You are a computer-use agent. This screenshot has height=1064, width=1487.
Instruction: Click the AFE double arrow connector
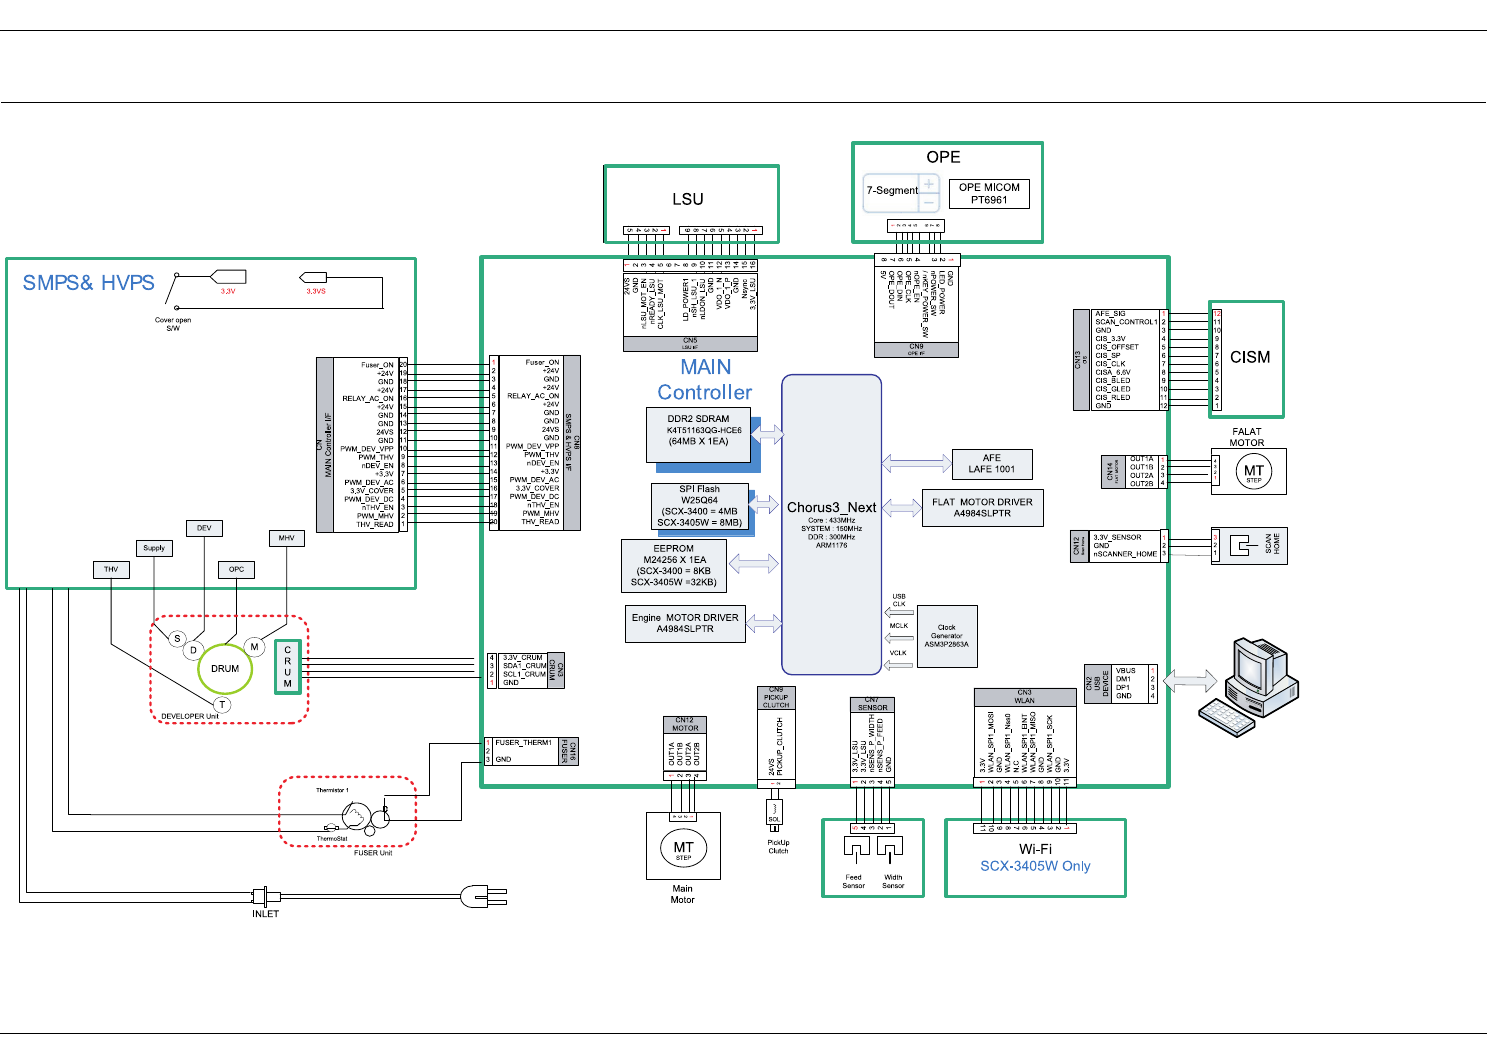point(917,462)
